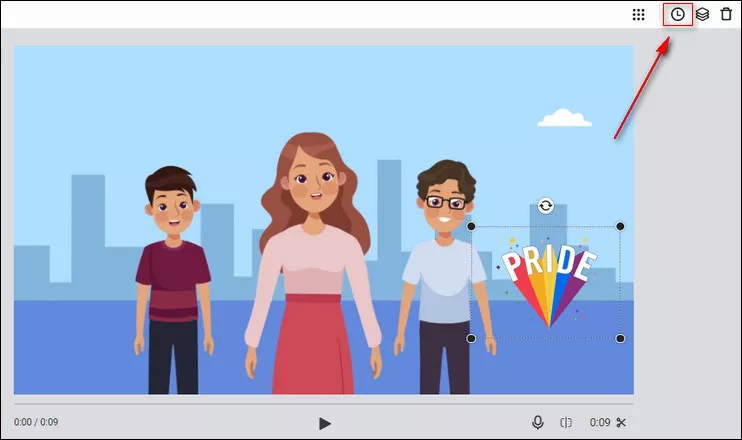Click the scissors trim icon
742x440 pixels.
point(621,422)
